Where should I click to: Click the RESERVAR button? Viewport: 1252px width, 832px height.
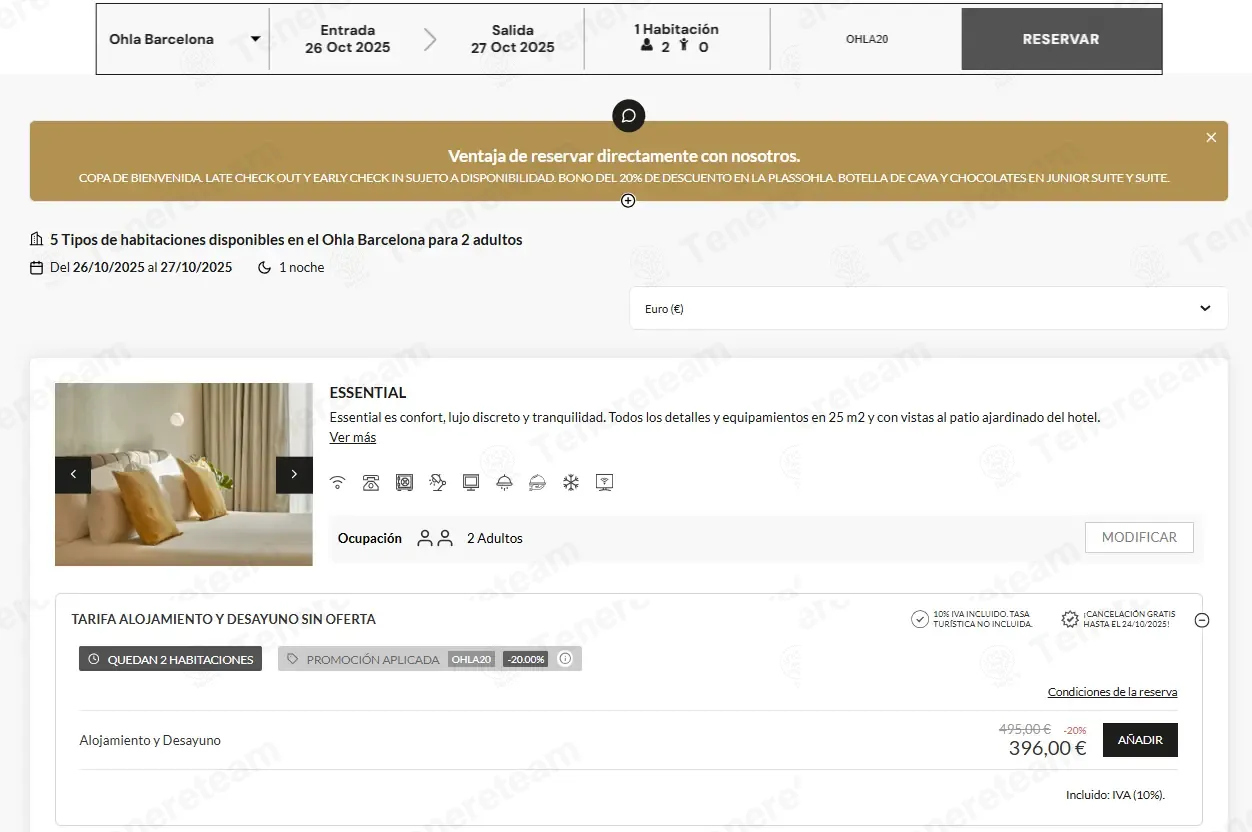tap(1061, 39)
